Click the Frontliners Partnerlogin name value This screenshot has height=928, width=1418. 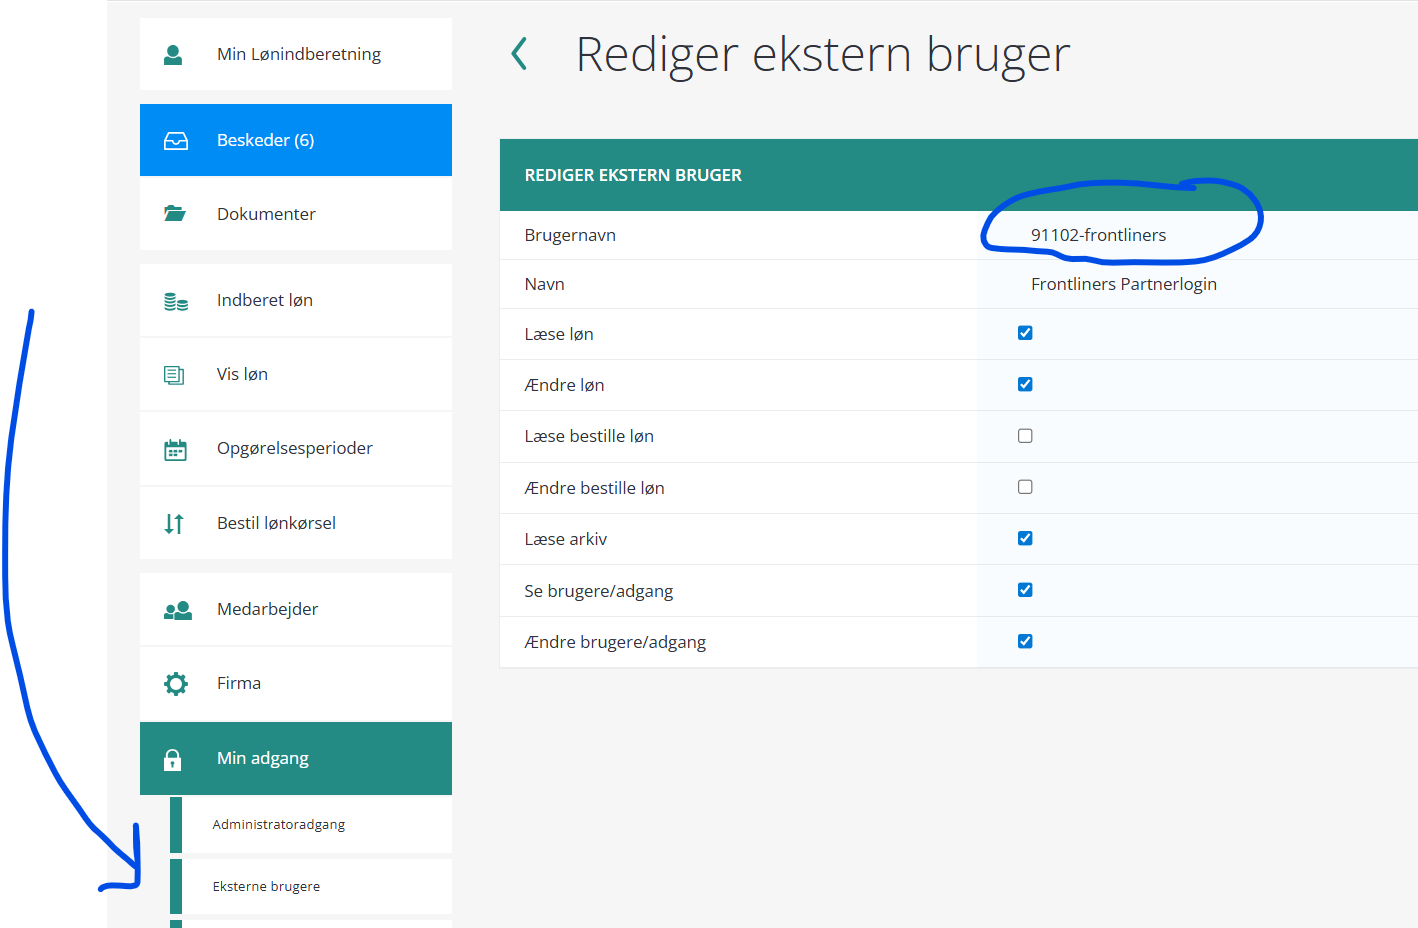point(1123,284)
